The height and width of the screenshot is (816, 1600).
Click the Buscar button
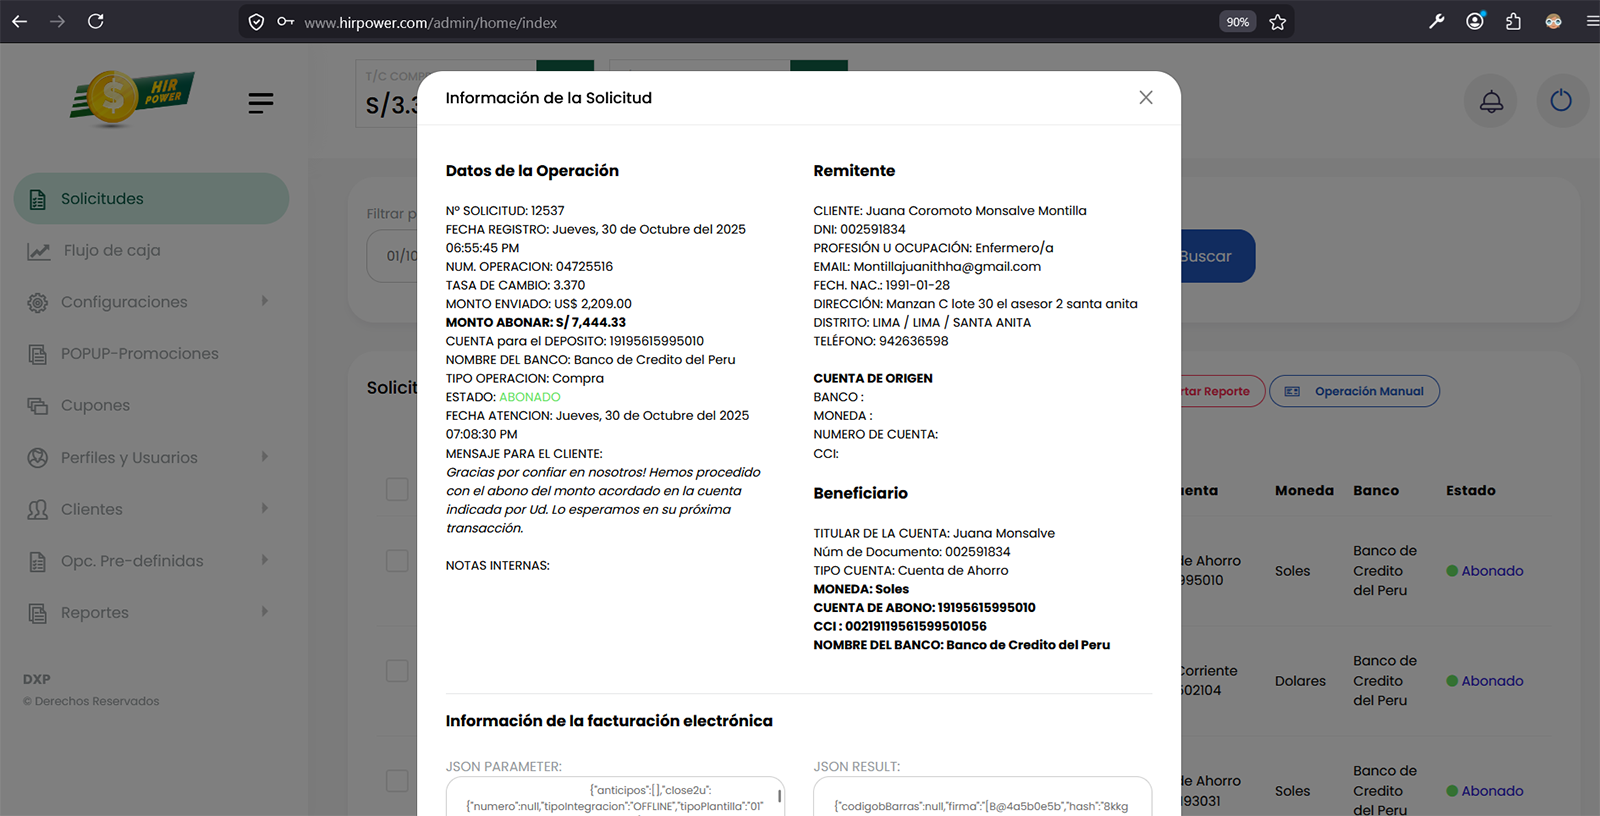tap(1217, 256)
